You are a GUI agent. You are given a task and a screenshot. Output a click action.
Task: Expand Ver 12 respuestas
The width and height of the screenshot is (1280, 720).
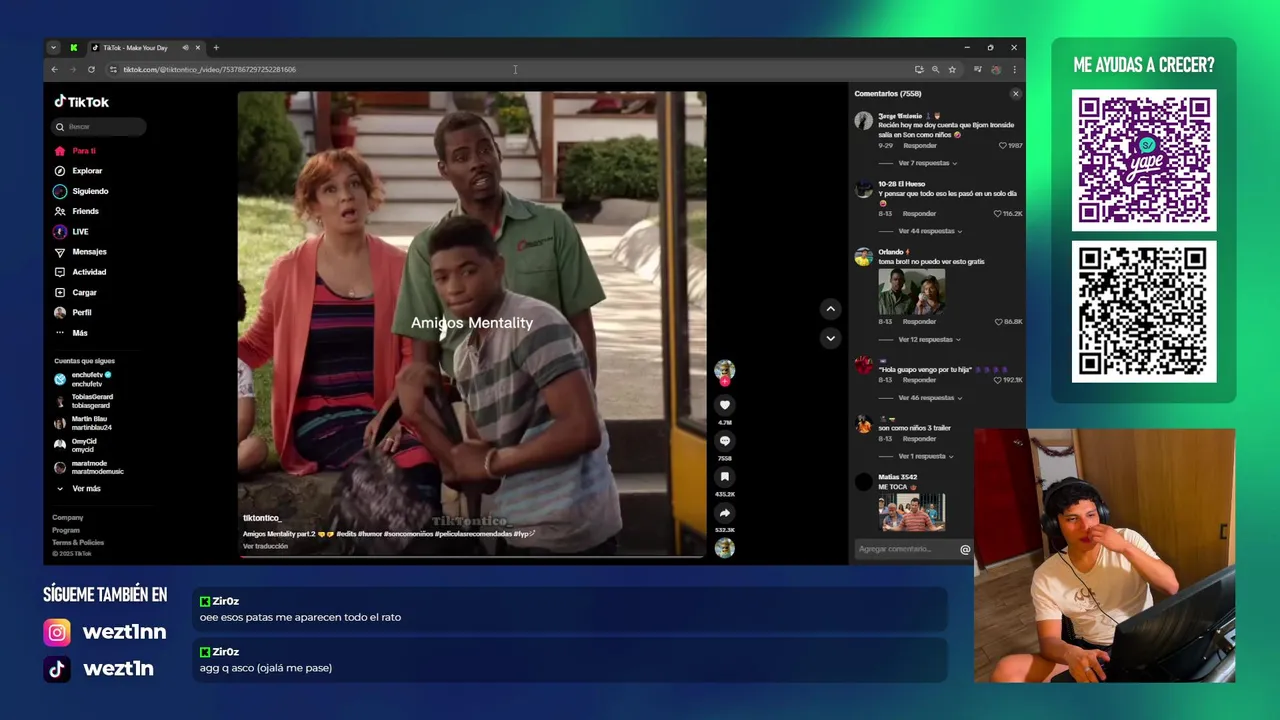coord(930,340)
